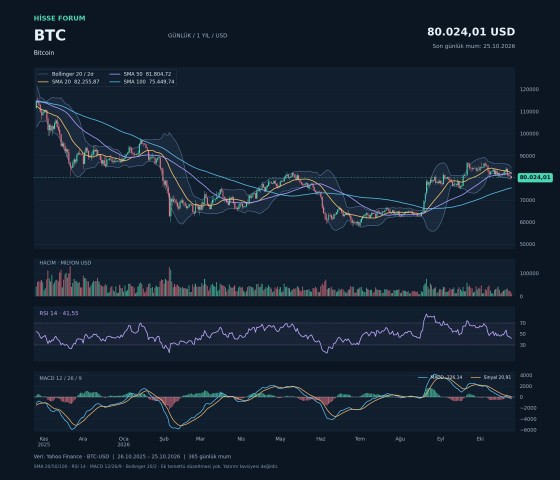560x480 pixels.
Task: Click the 70 label on the RSI axis
Action: pyautogui.click(x=523, y=323)
